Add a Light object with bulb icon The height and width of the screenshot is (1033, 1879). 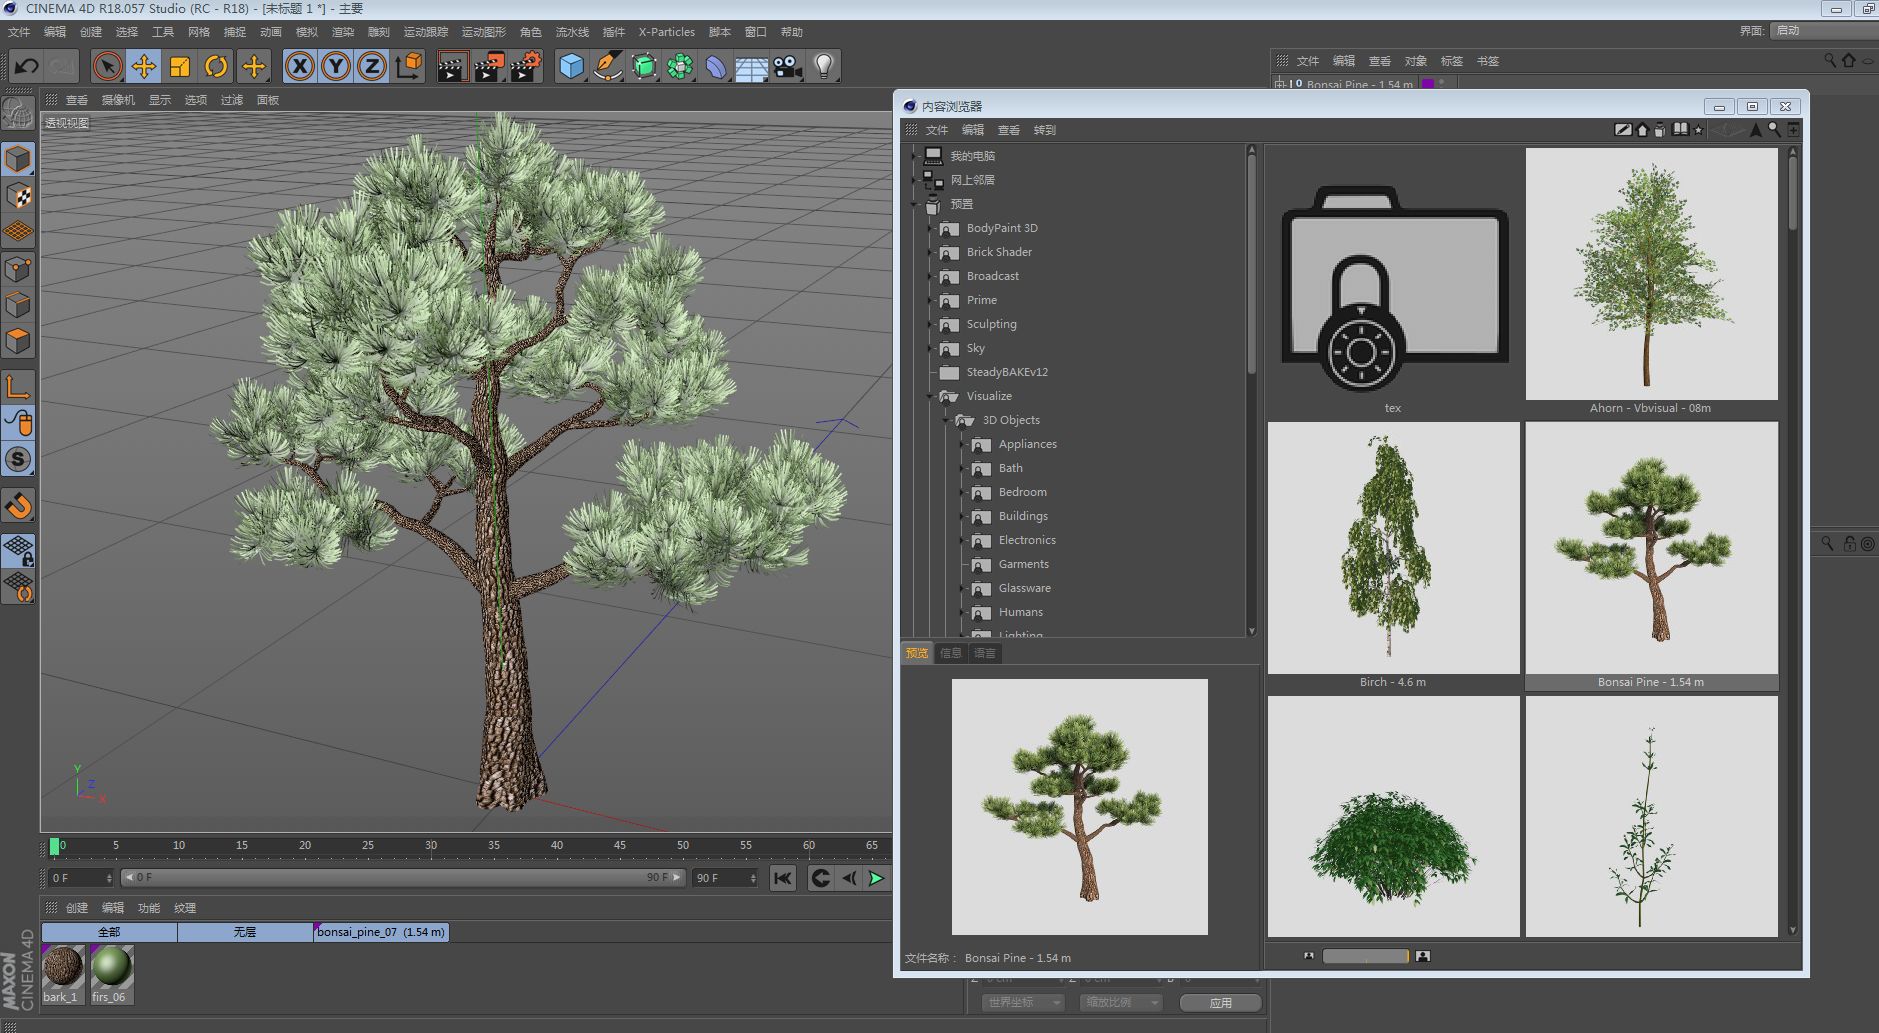point(823,67)
